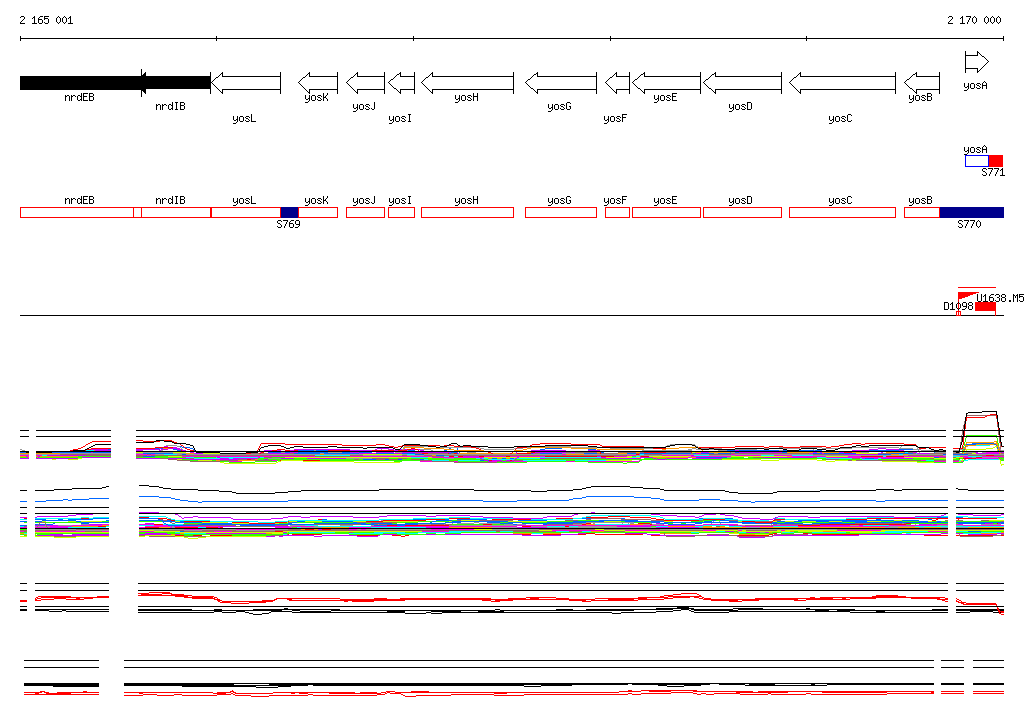Select the long yosC gene arrow
1024x714 pixels.
coord(842,83)
